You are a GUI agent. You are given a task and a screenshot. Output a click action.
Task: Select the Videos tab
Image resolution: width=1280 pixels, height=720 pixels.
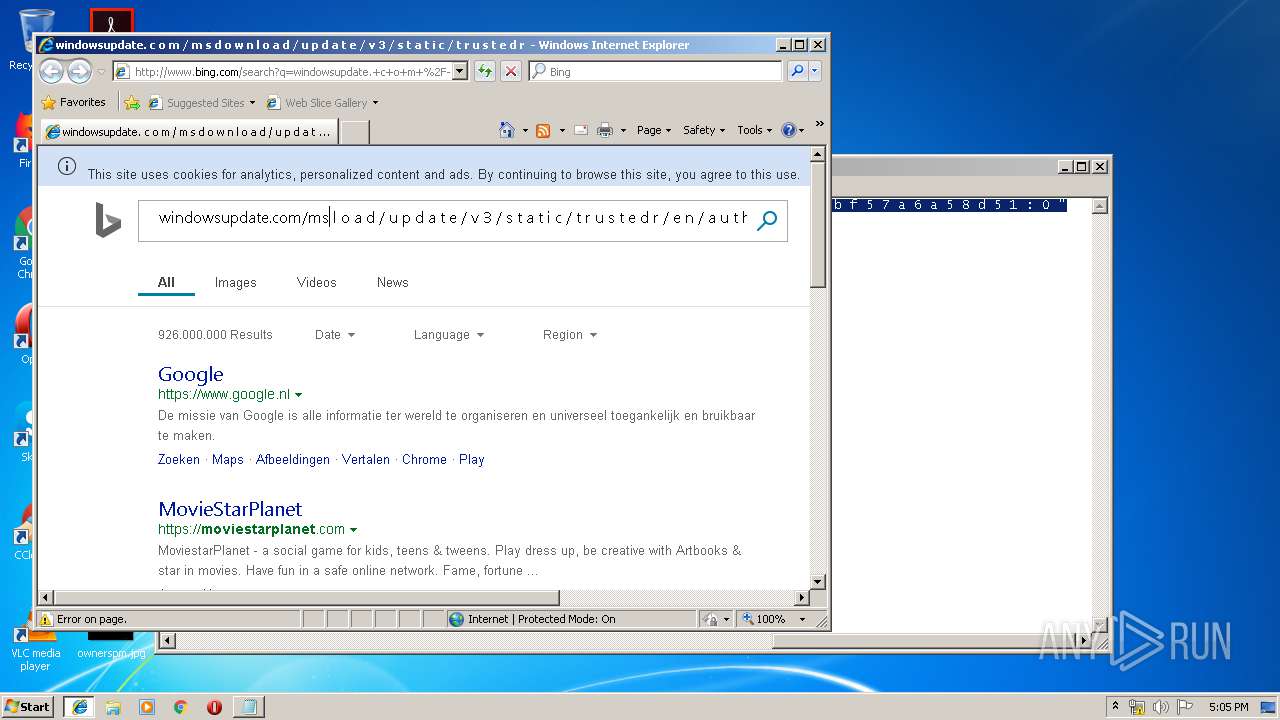(317, 283)
